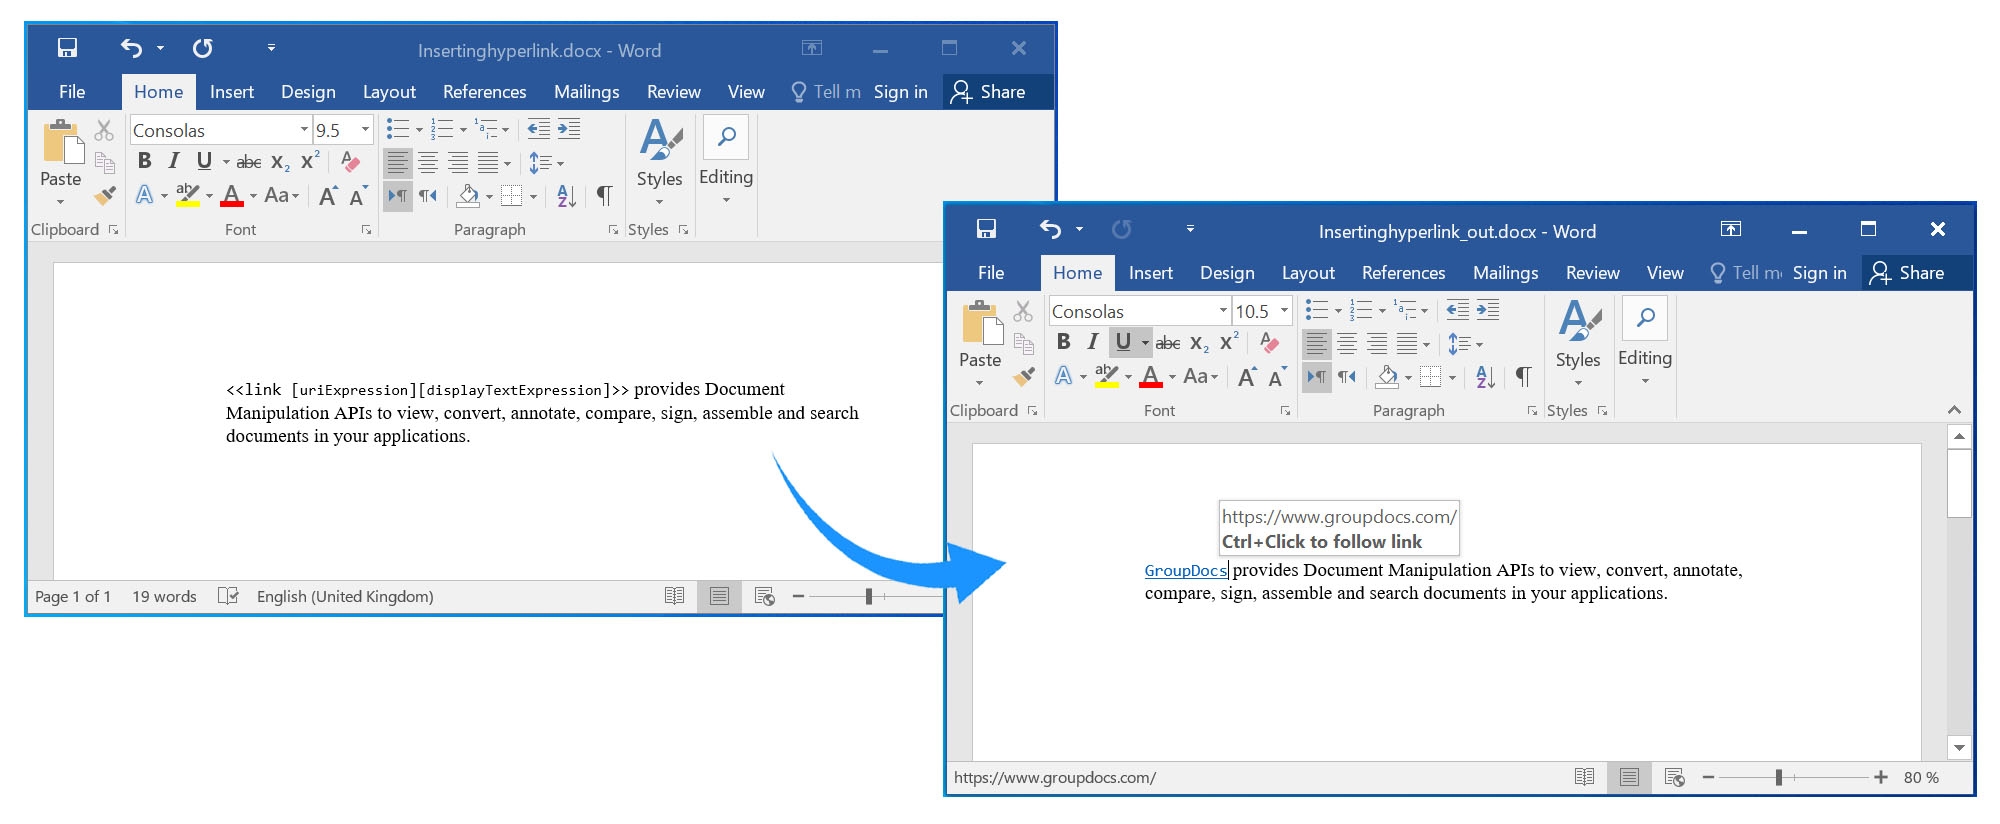
Task: Expand the 10.5 font size dropdown
Action: [1284, 311]
